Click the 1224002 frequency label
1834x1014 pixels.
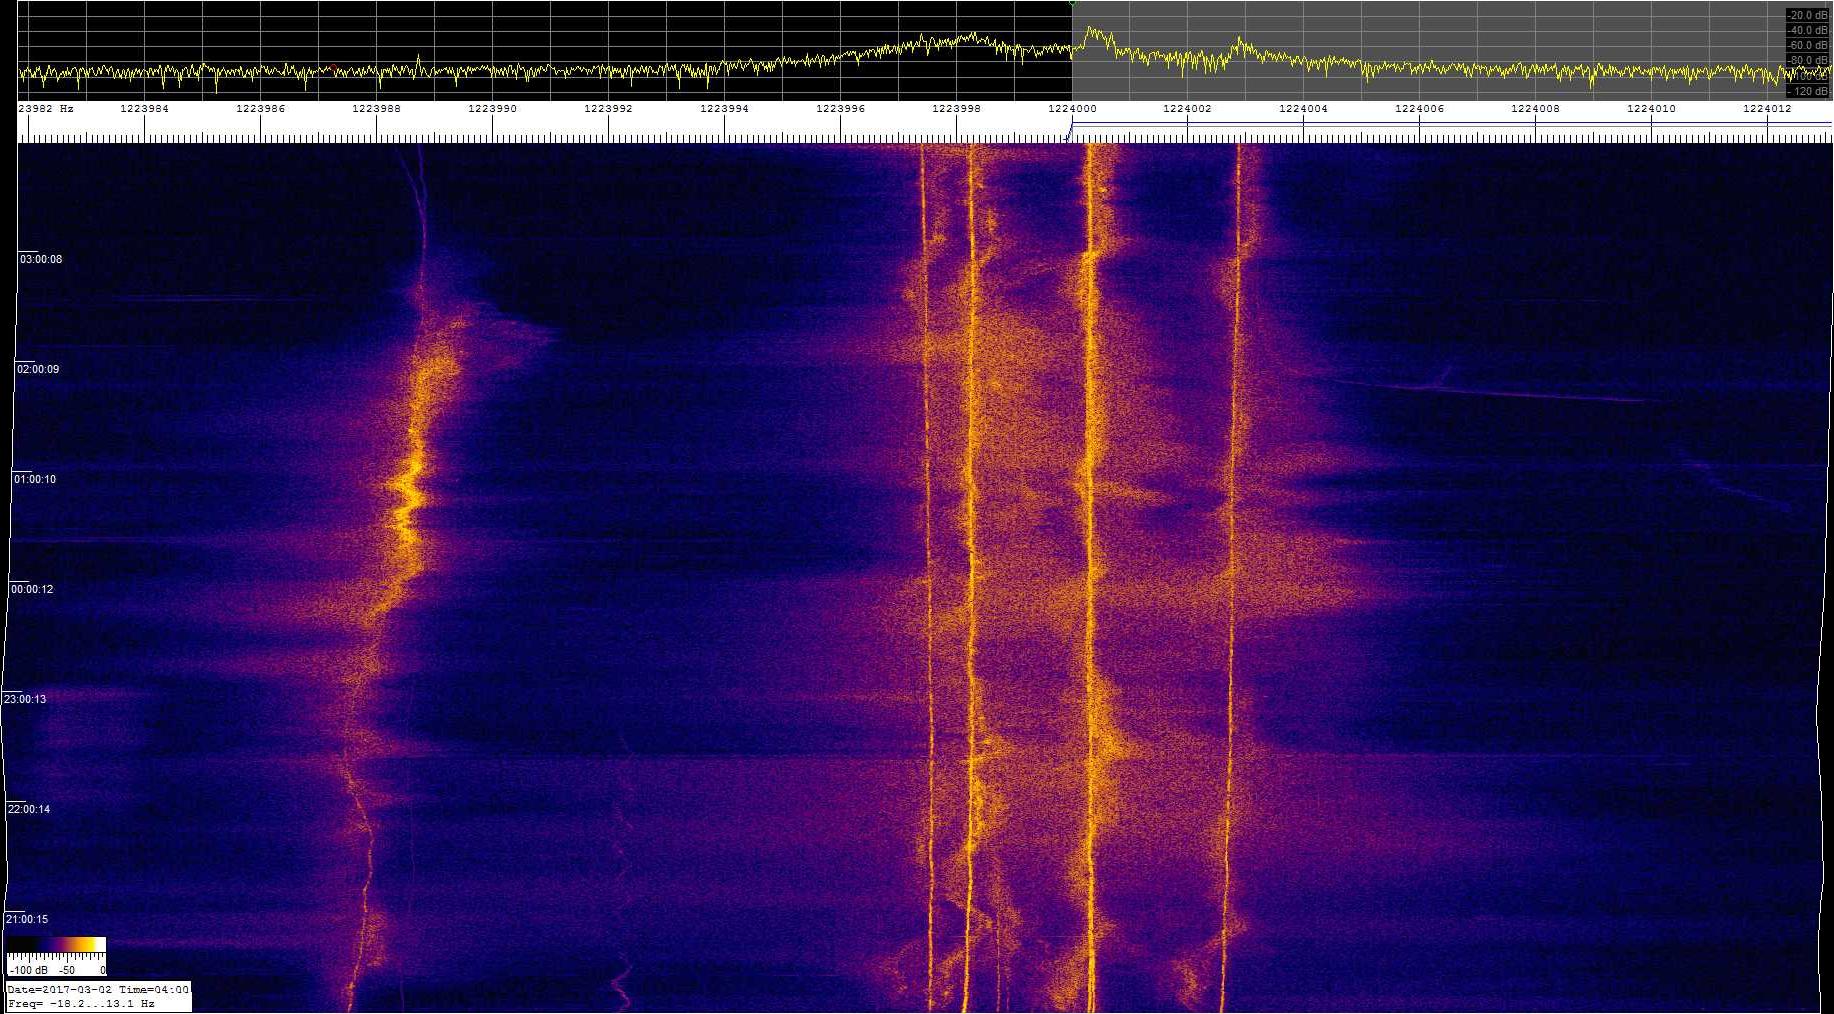coord(1187,108)
